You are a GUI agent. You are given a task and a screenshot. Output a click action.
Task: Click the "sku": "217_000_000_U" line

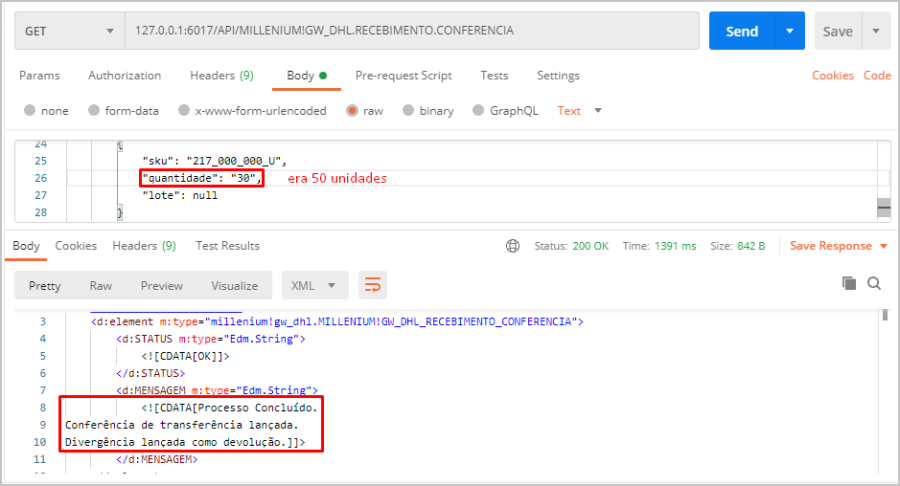(214, 161)
